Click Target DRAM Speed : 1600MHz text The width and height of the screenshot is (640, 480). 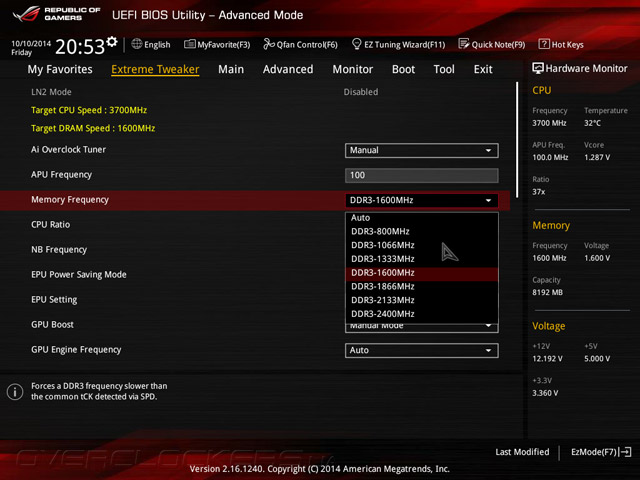(x=93, y=128)
